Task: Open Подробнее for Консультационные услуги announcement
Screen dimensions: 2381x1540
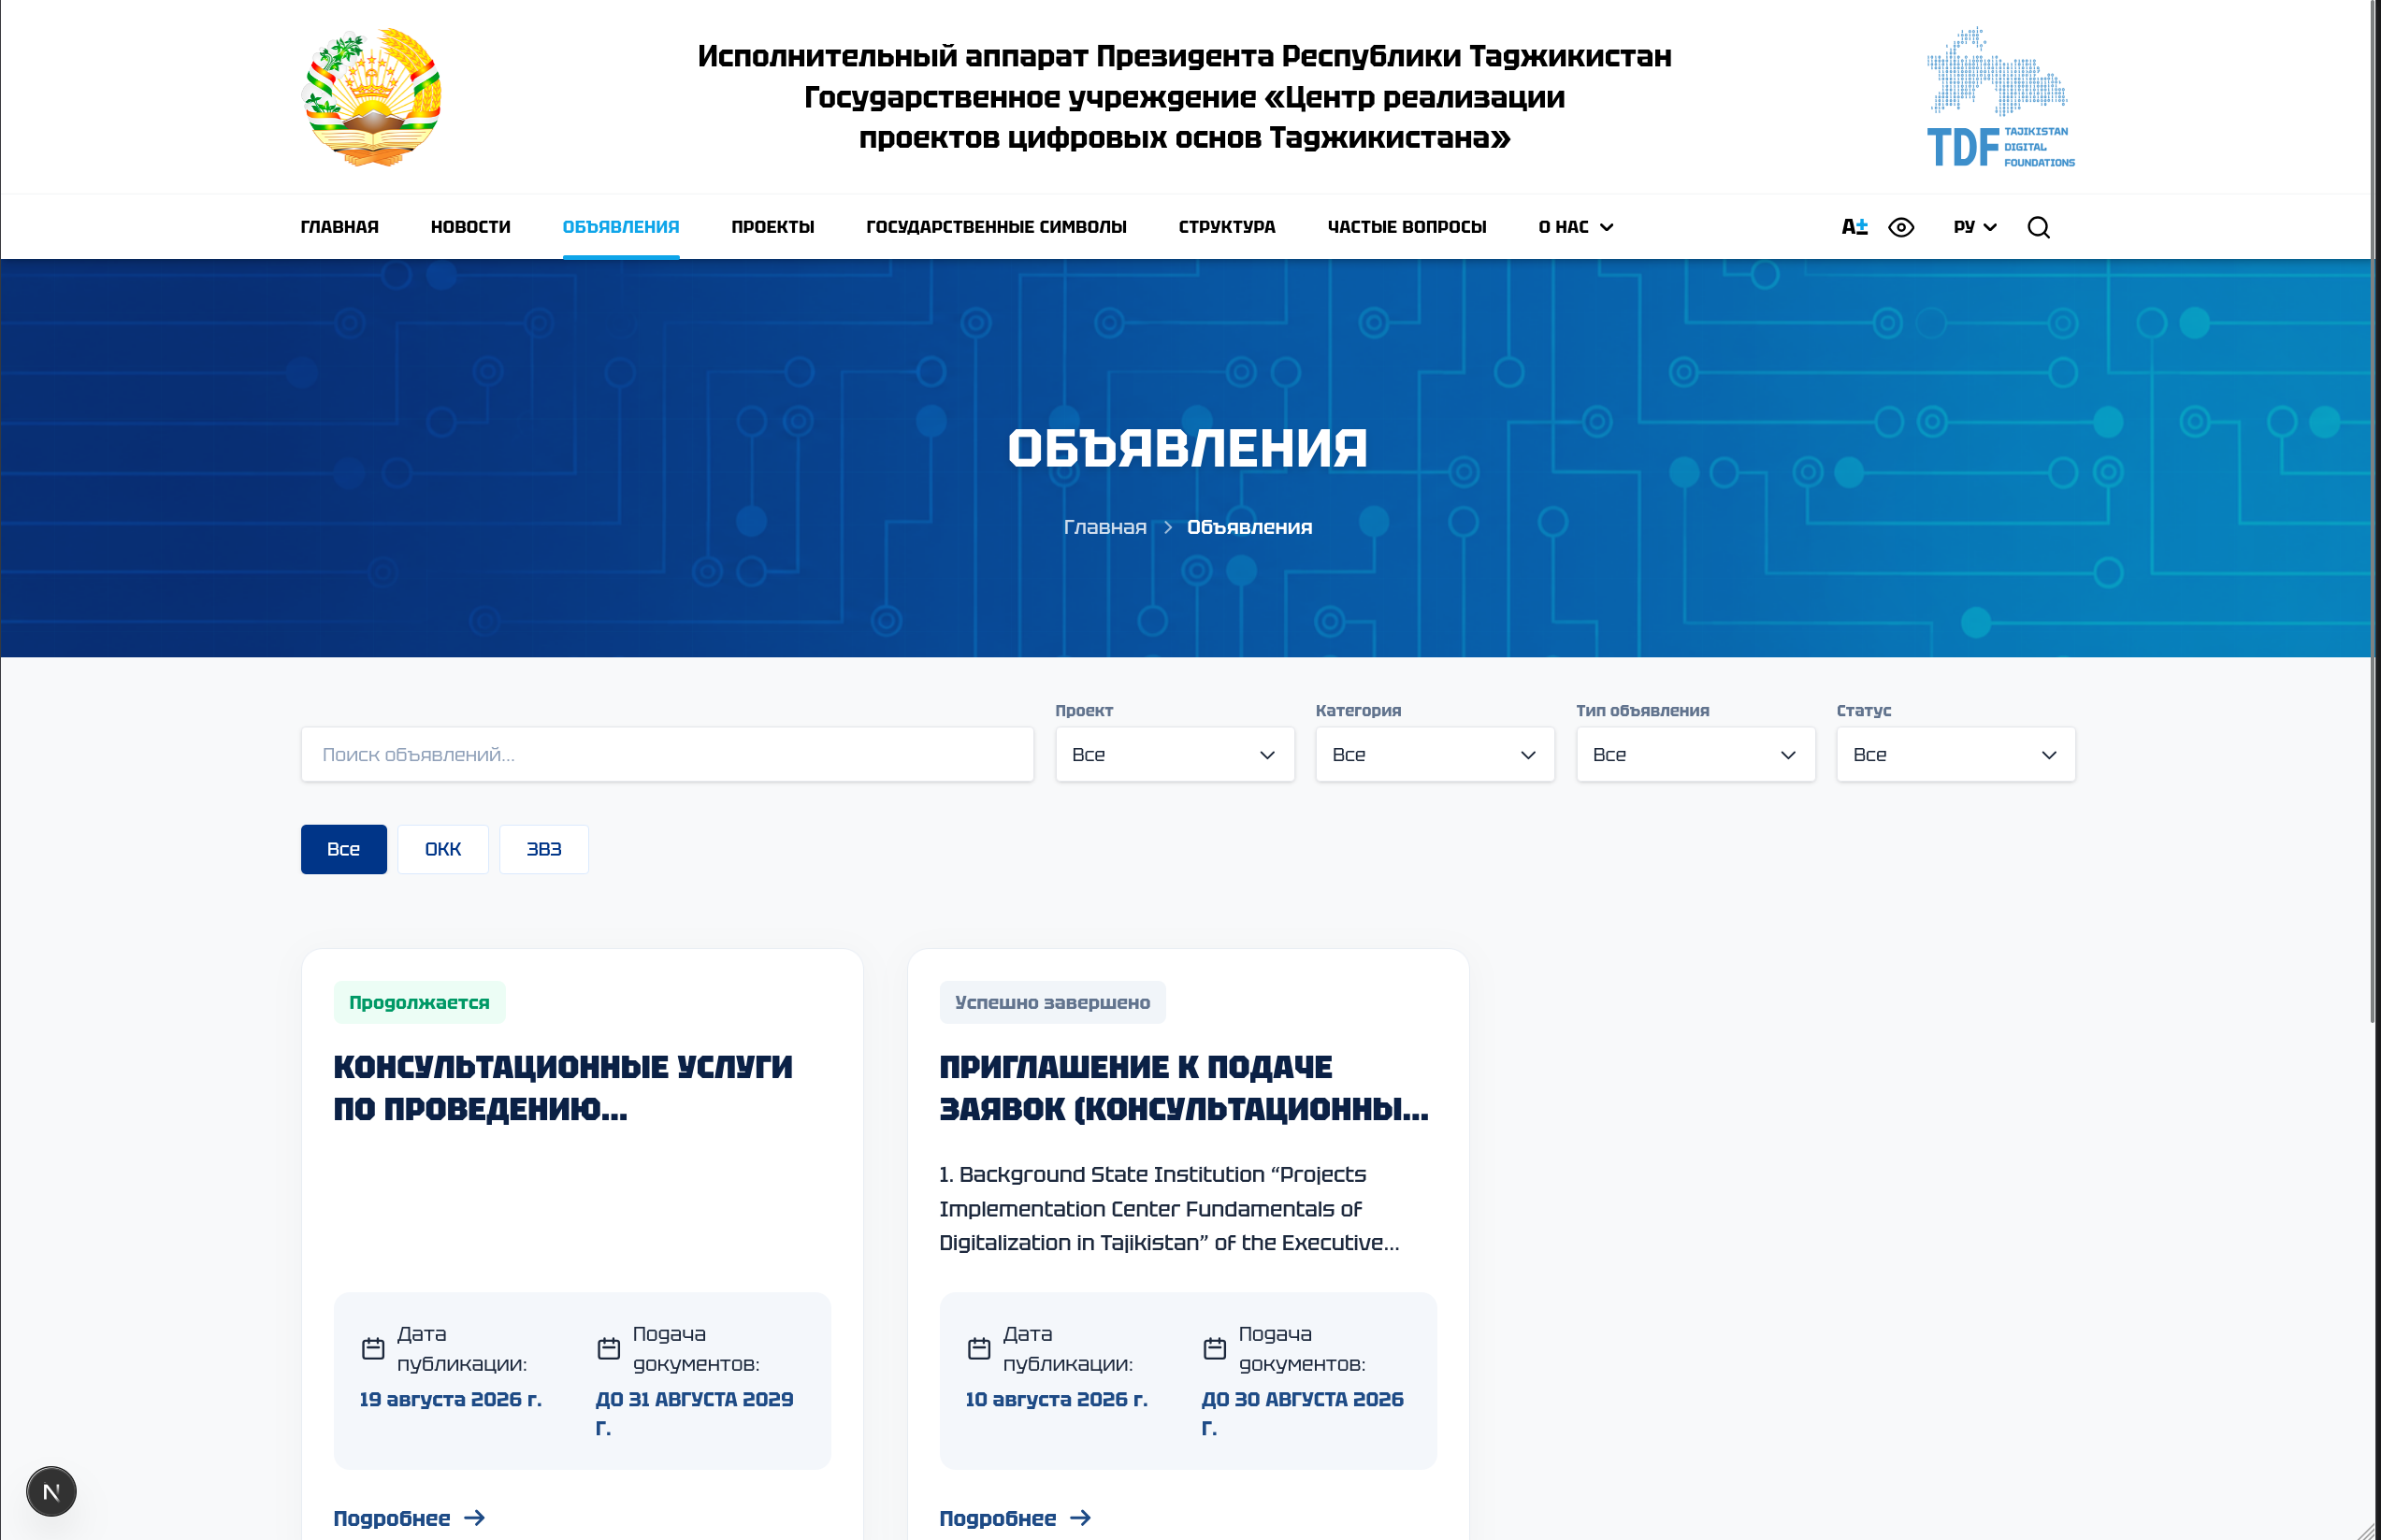Action: pos(409,1518)
